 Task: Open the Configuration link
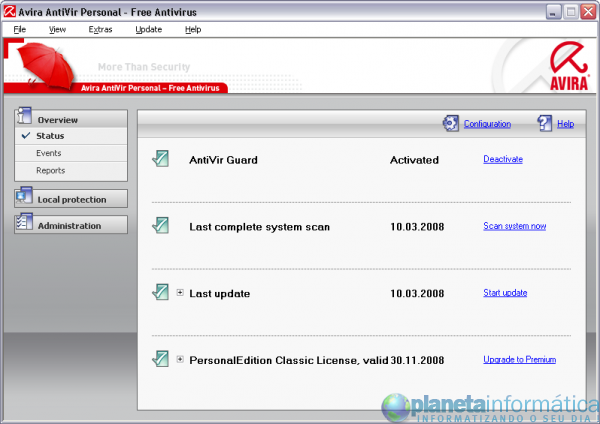(x=488, y=124)
